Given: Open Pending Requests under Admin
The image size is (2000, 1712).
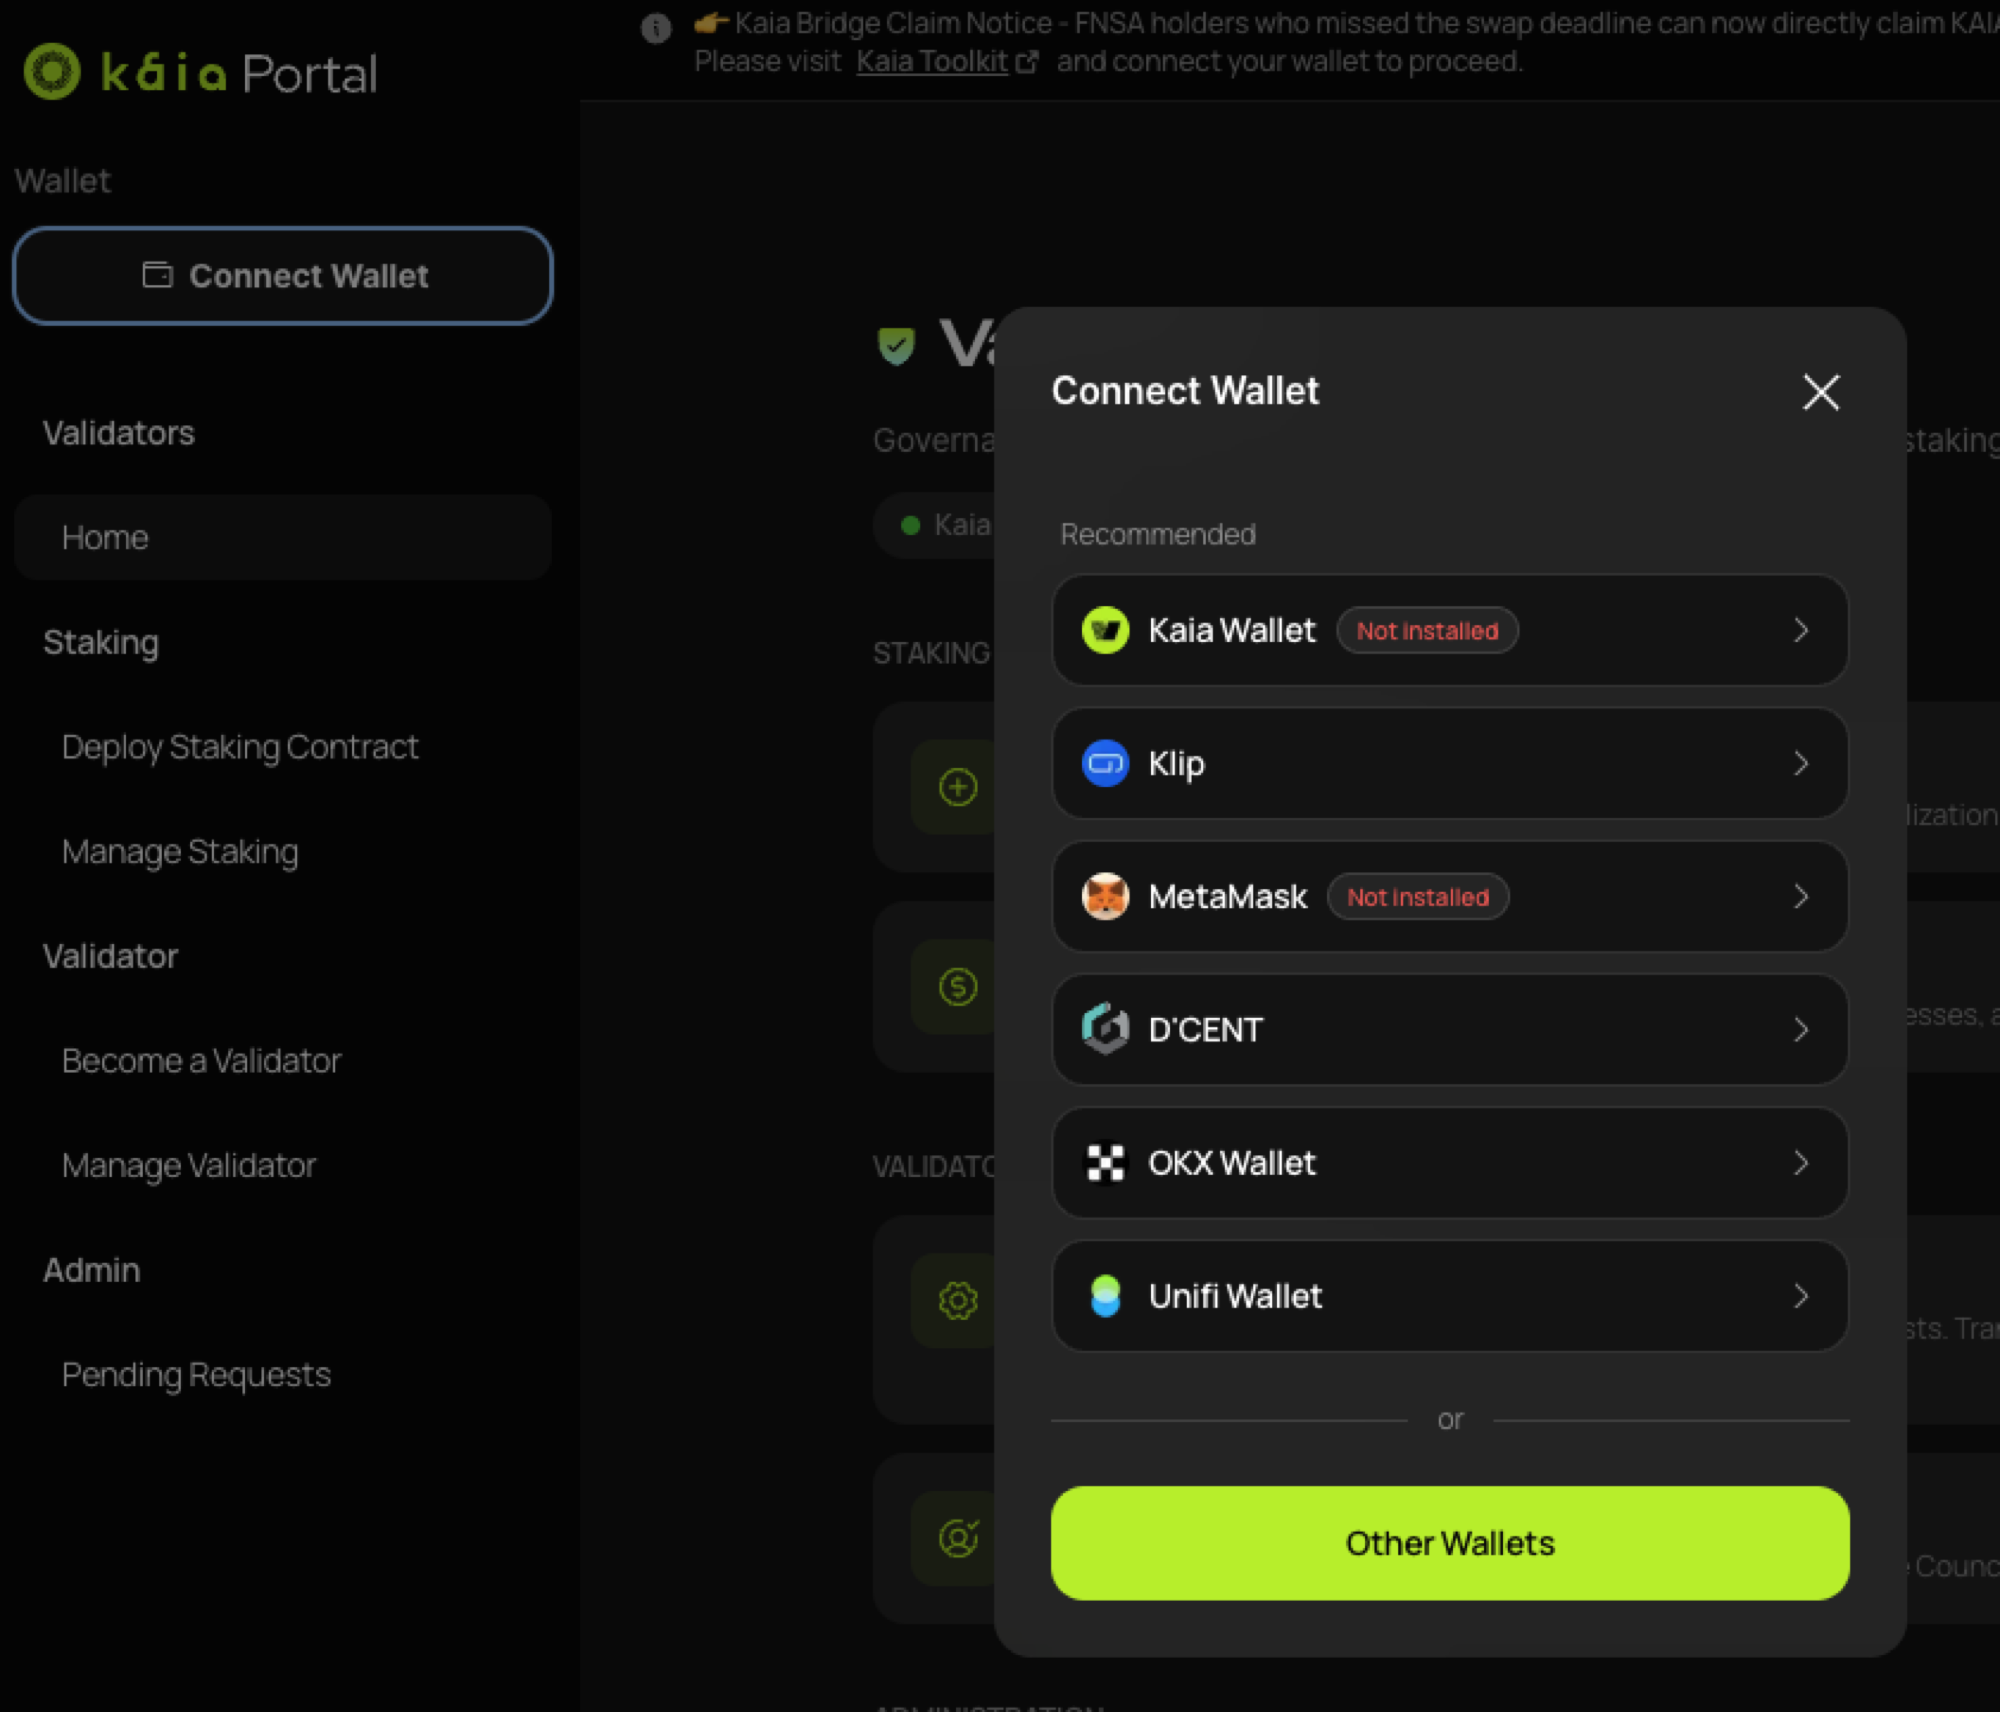Looking at the screenshot, I should tap(196, 1374).
